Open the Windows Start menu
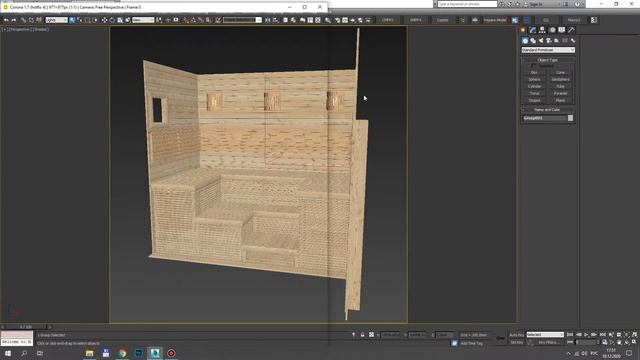 pos(8,353)
